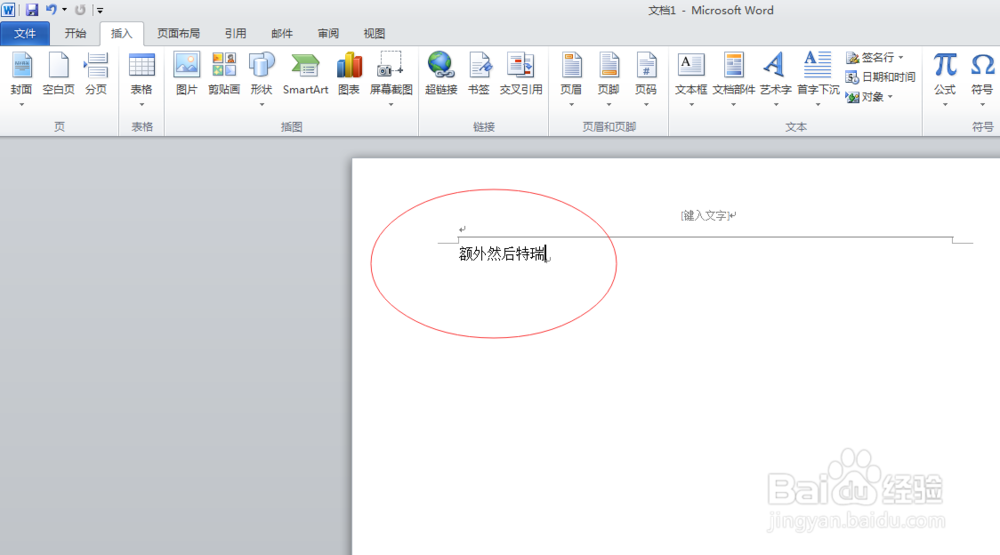The width and height of the screenshot is (1000, 555).
Task: Insert WordArt (艺术字)
Action: point(776,73)
